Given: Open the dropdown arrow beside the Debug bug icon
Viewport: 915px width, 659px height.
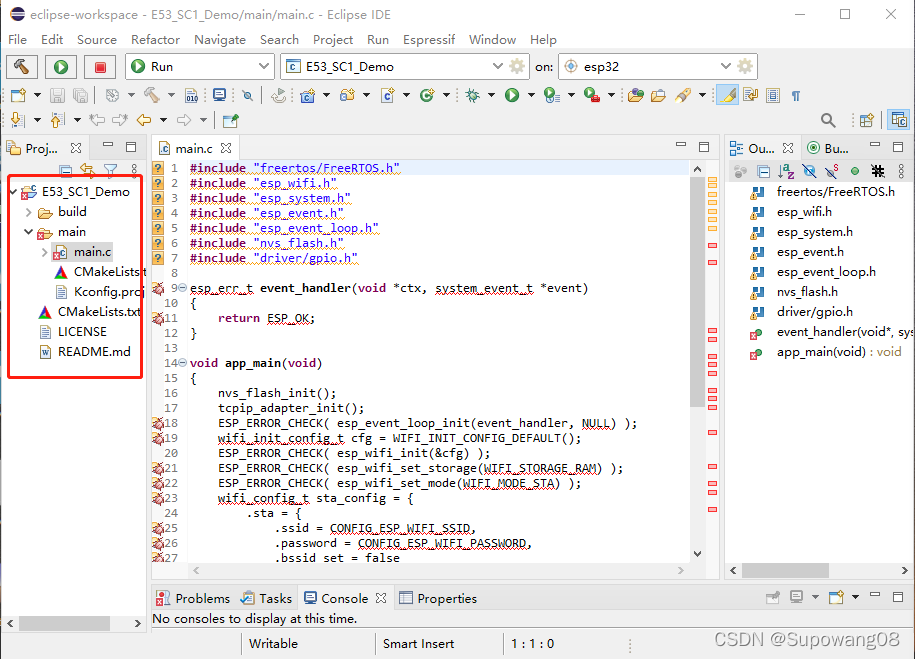Looking at the screenshot, I should coord(491,95).
